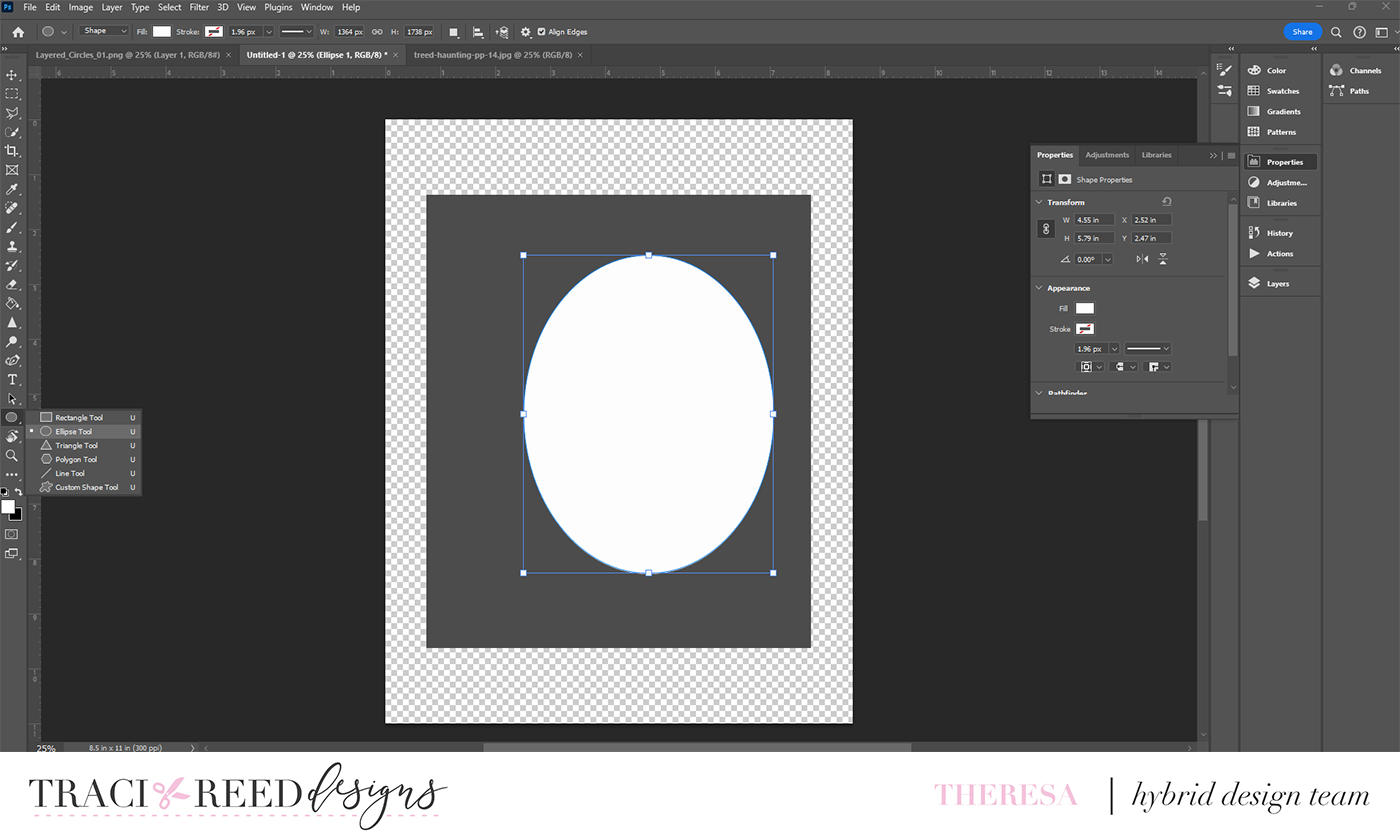Toggle the Link shape width and height
This screenshot has height=840, width=1400.
coord(1046,228)
